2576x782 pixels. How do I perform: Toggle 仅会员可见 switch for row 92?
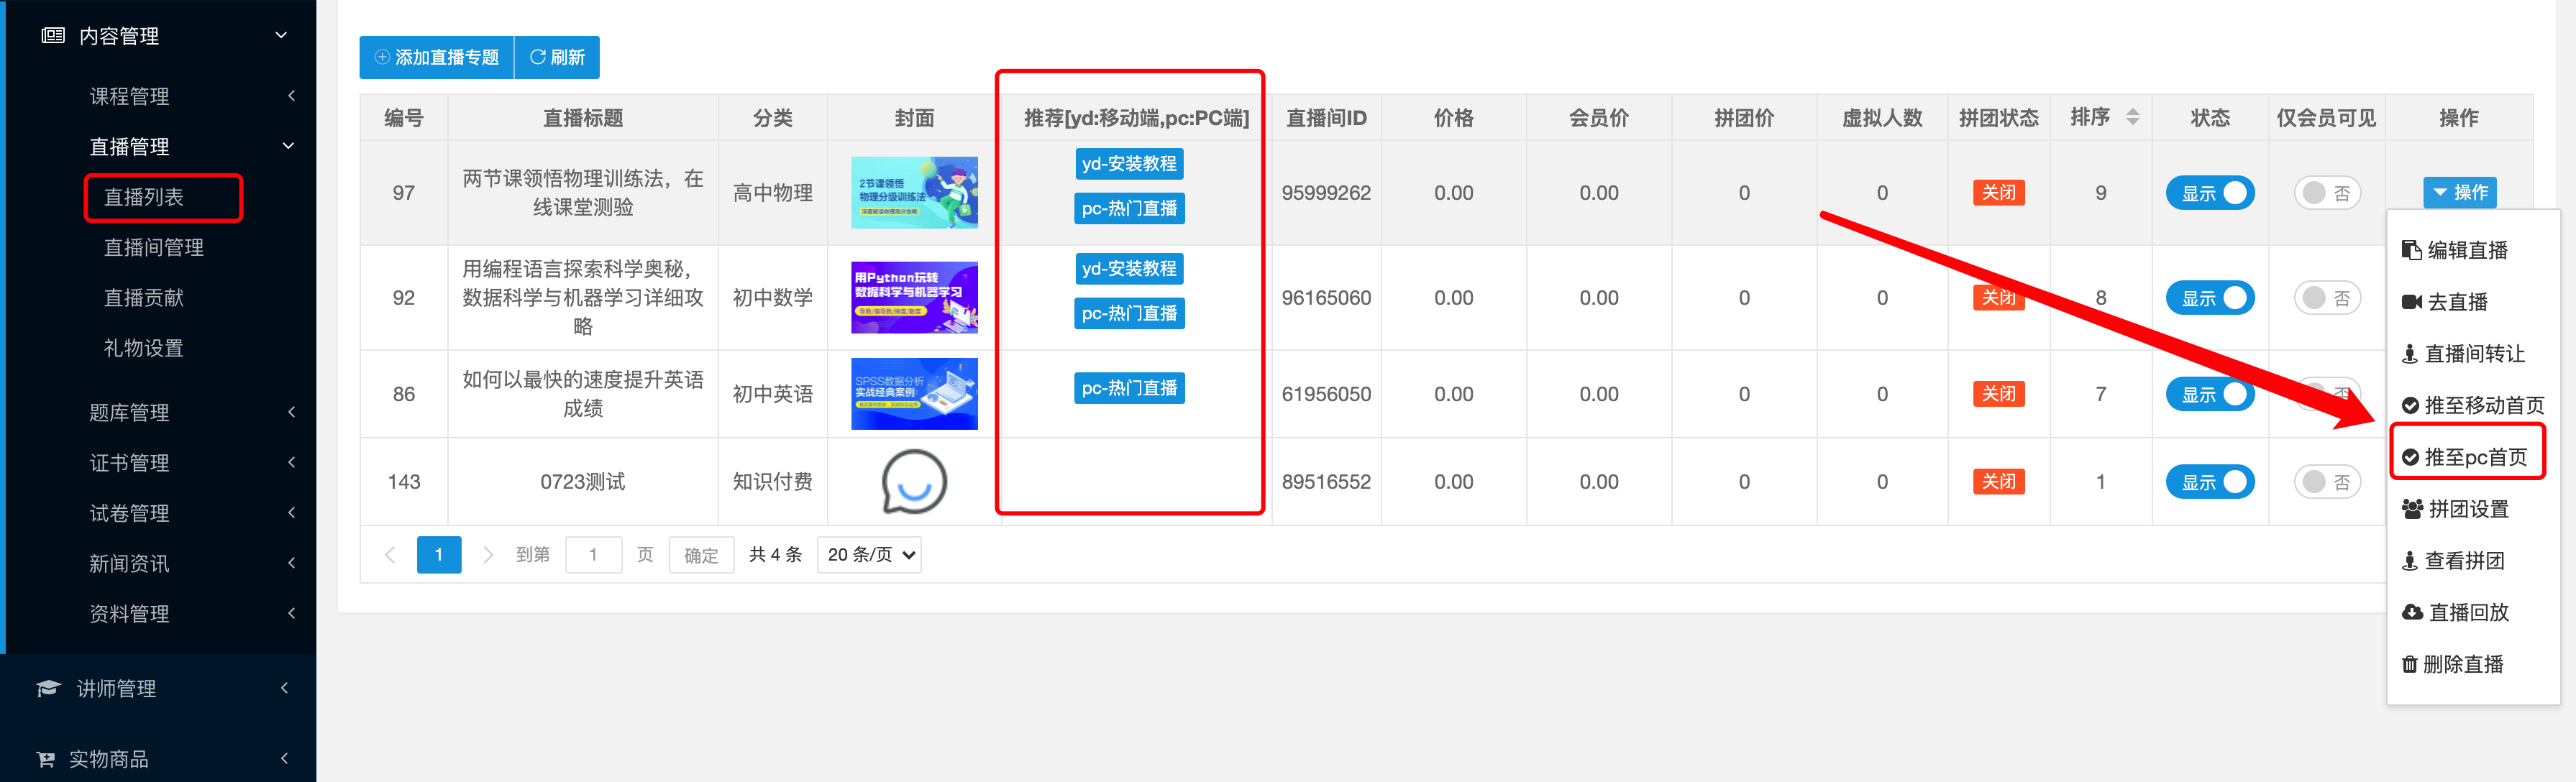[2327, 298]
